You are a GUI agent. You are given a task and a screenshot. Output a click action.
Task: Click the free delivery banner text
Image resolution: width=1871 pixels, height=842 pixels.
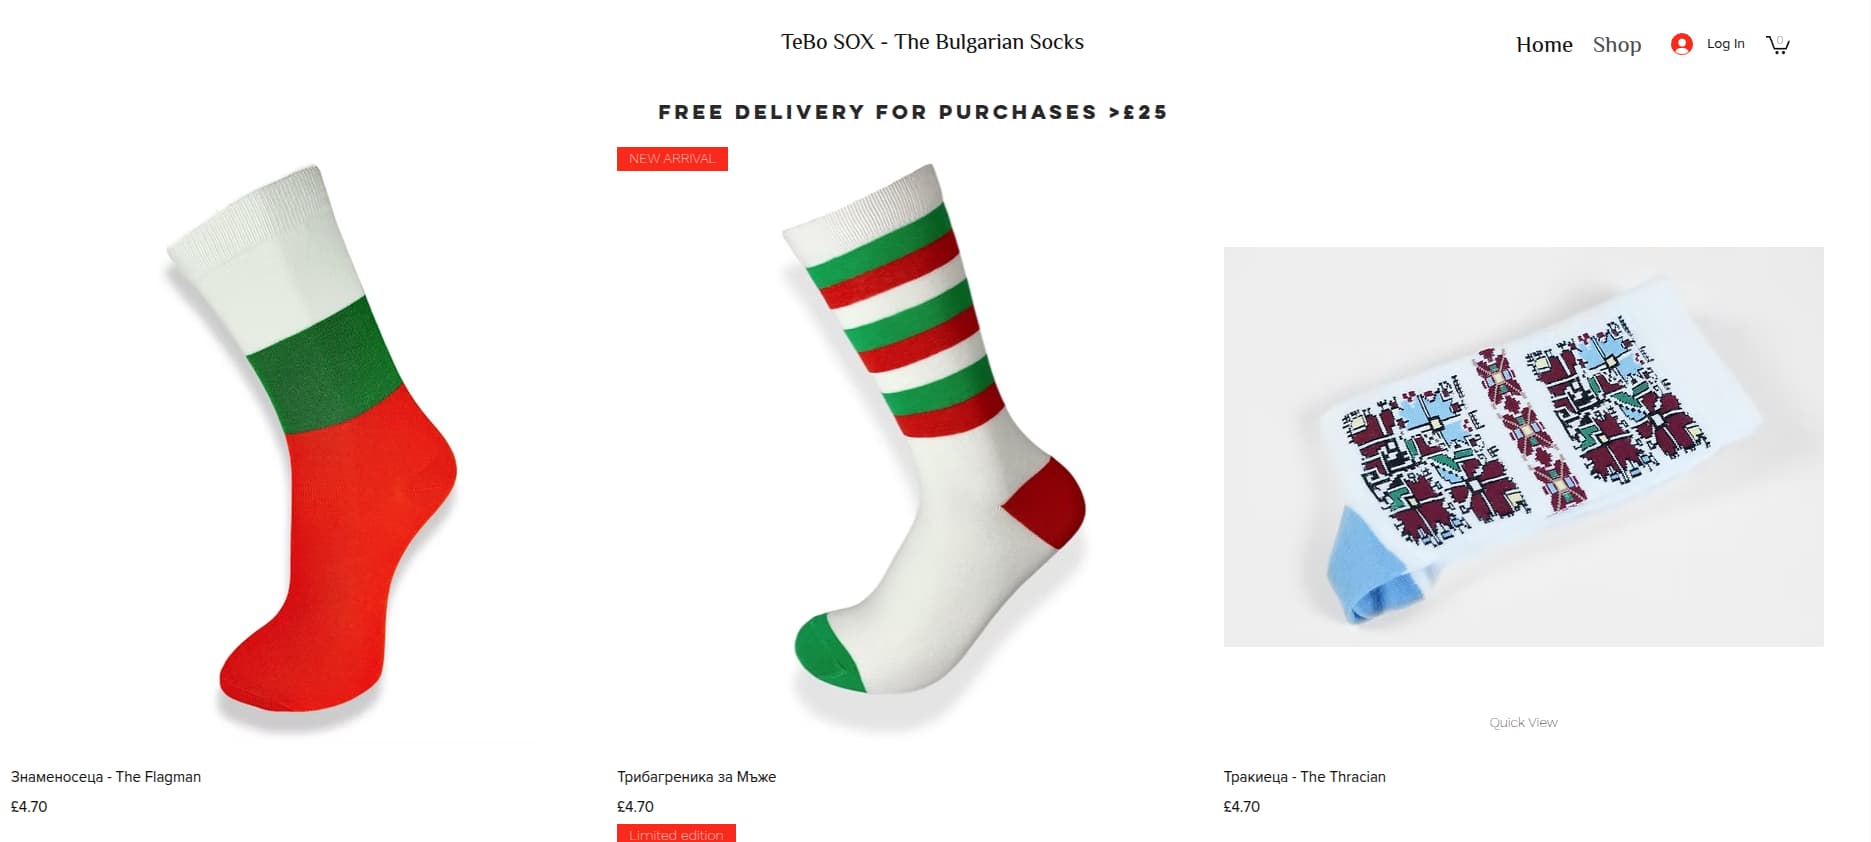point(913,112)
